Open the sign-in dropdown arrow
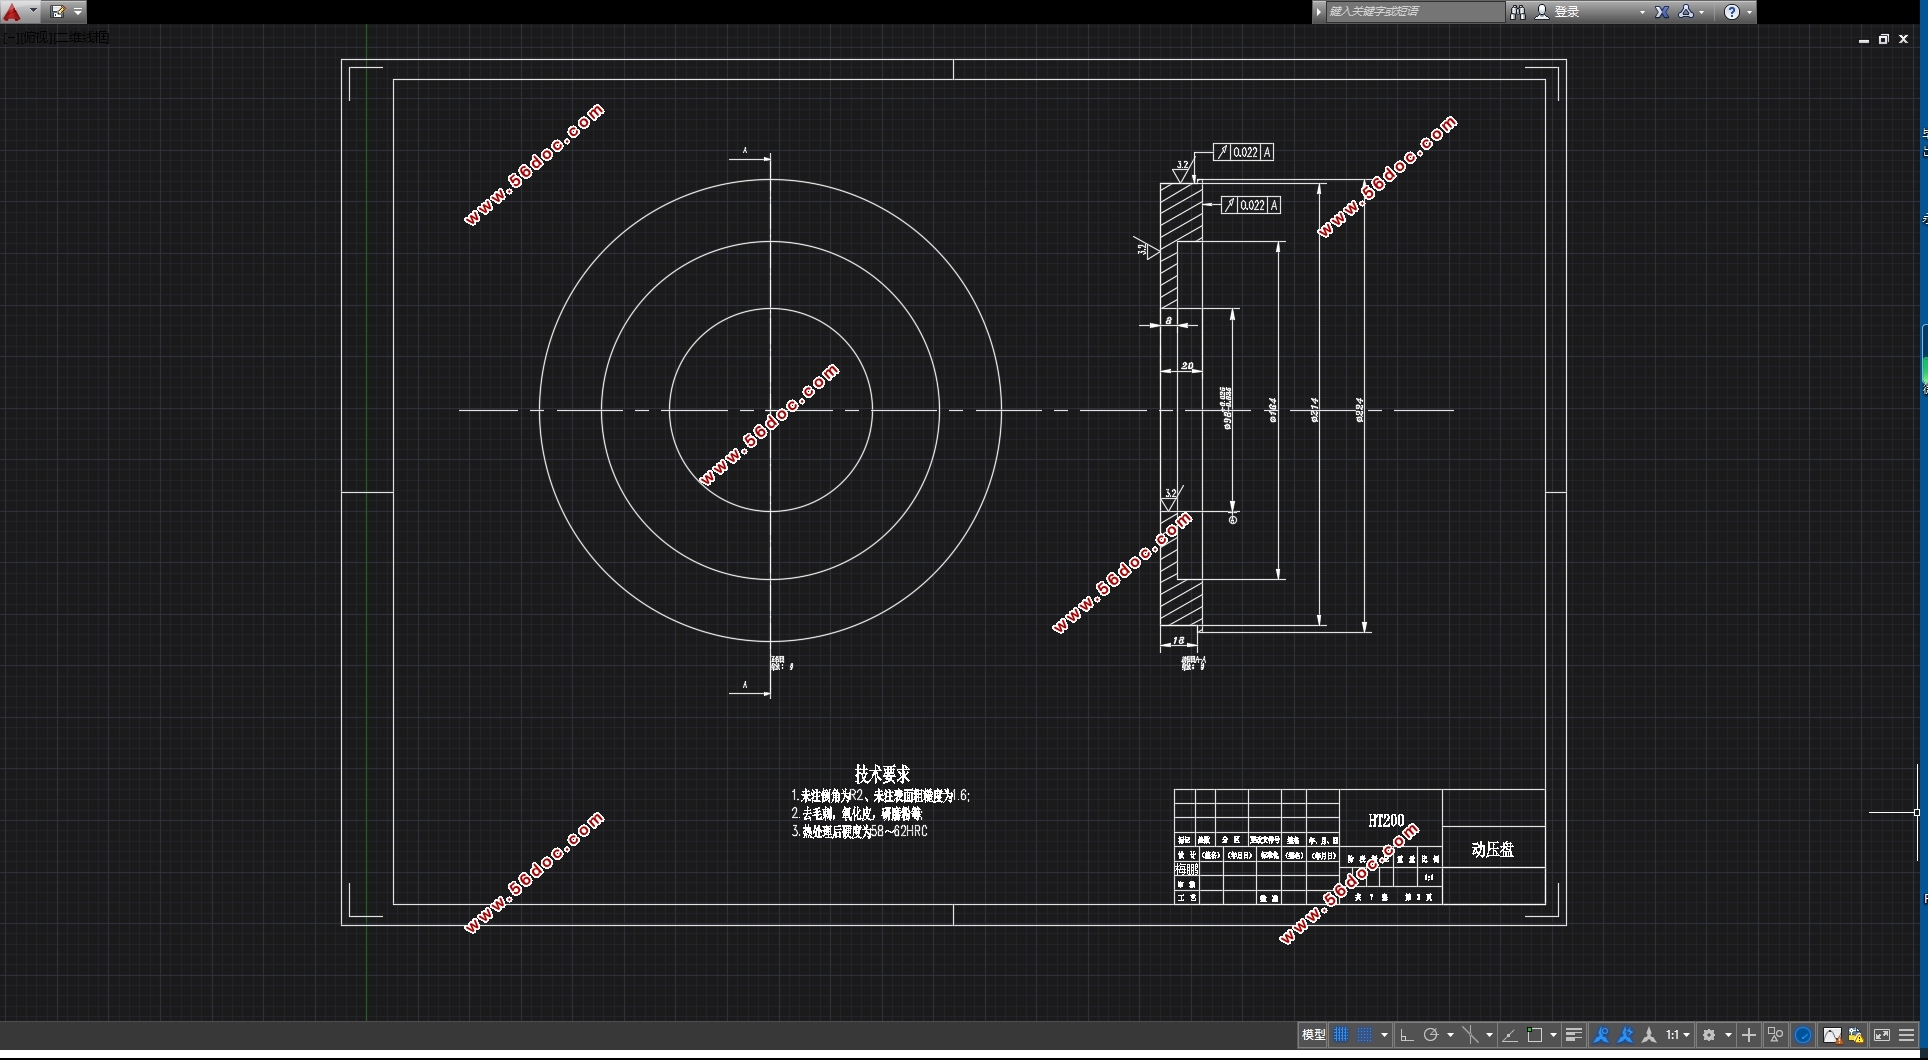The height and width of the screenshot is (1060, 1928). coord(1642,12)
